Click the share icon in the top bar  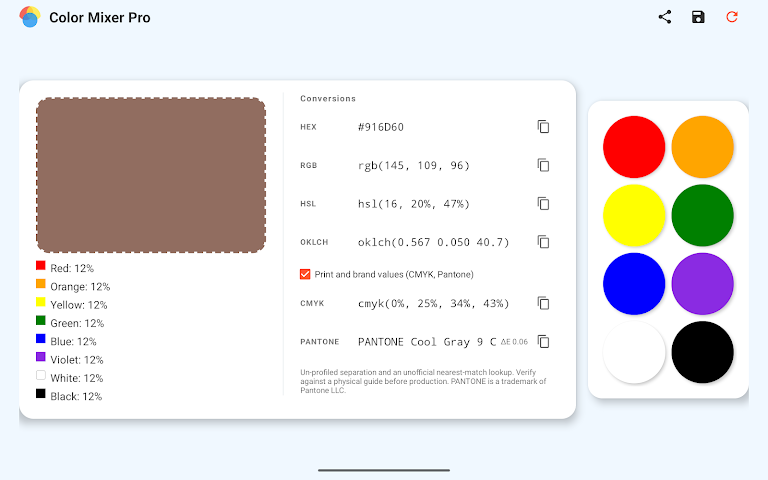point(665,17)
